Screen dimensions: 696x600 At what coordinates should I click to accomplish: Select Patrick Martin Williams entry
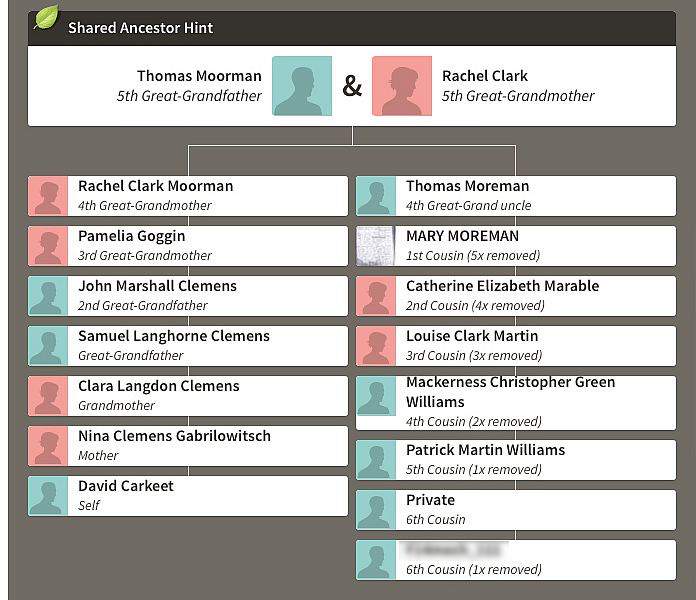coord(516,460)
